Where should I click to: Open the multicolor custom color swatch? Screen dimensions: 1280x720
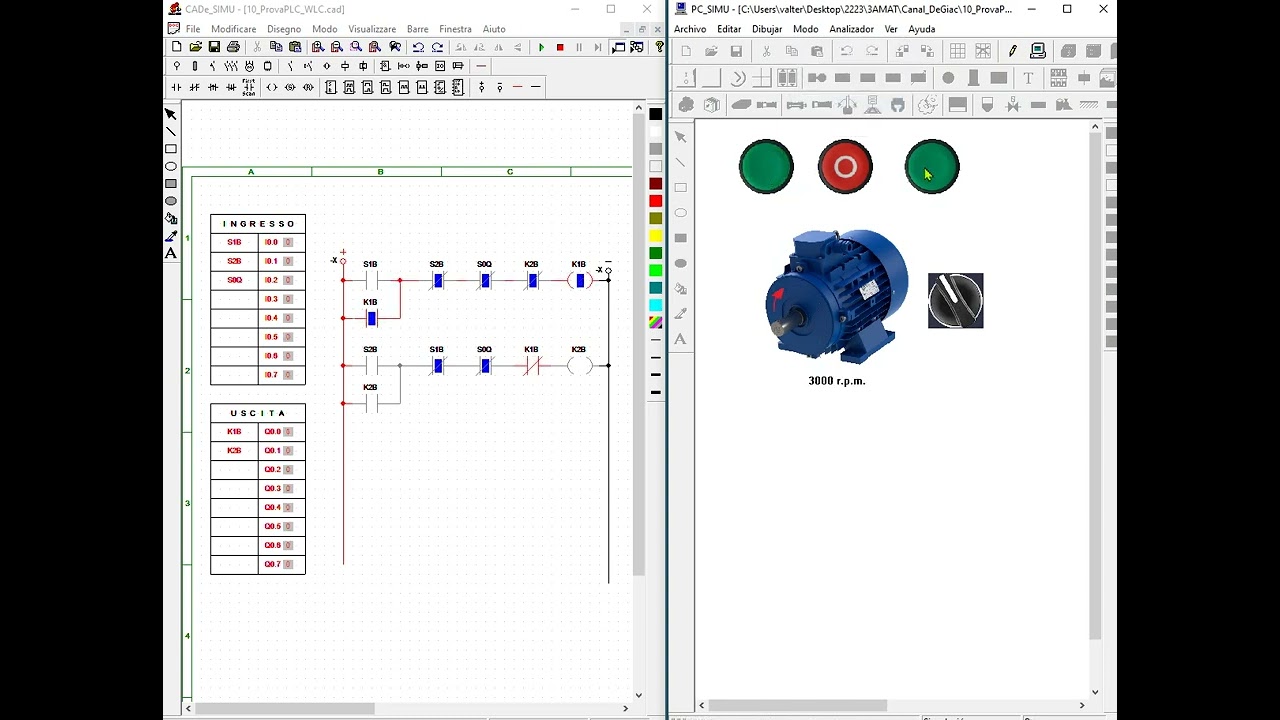[656, 322]
